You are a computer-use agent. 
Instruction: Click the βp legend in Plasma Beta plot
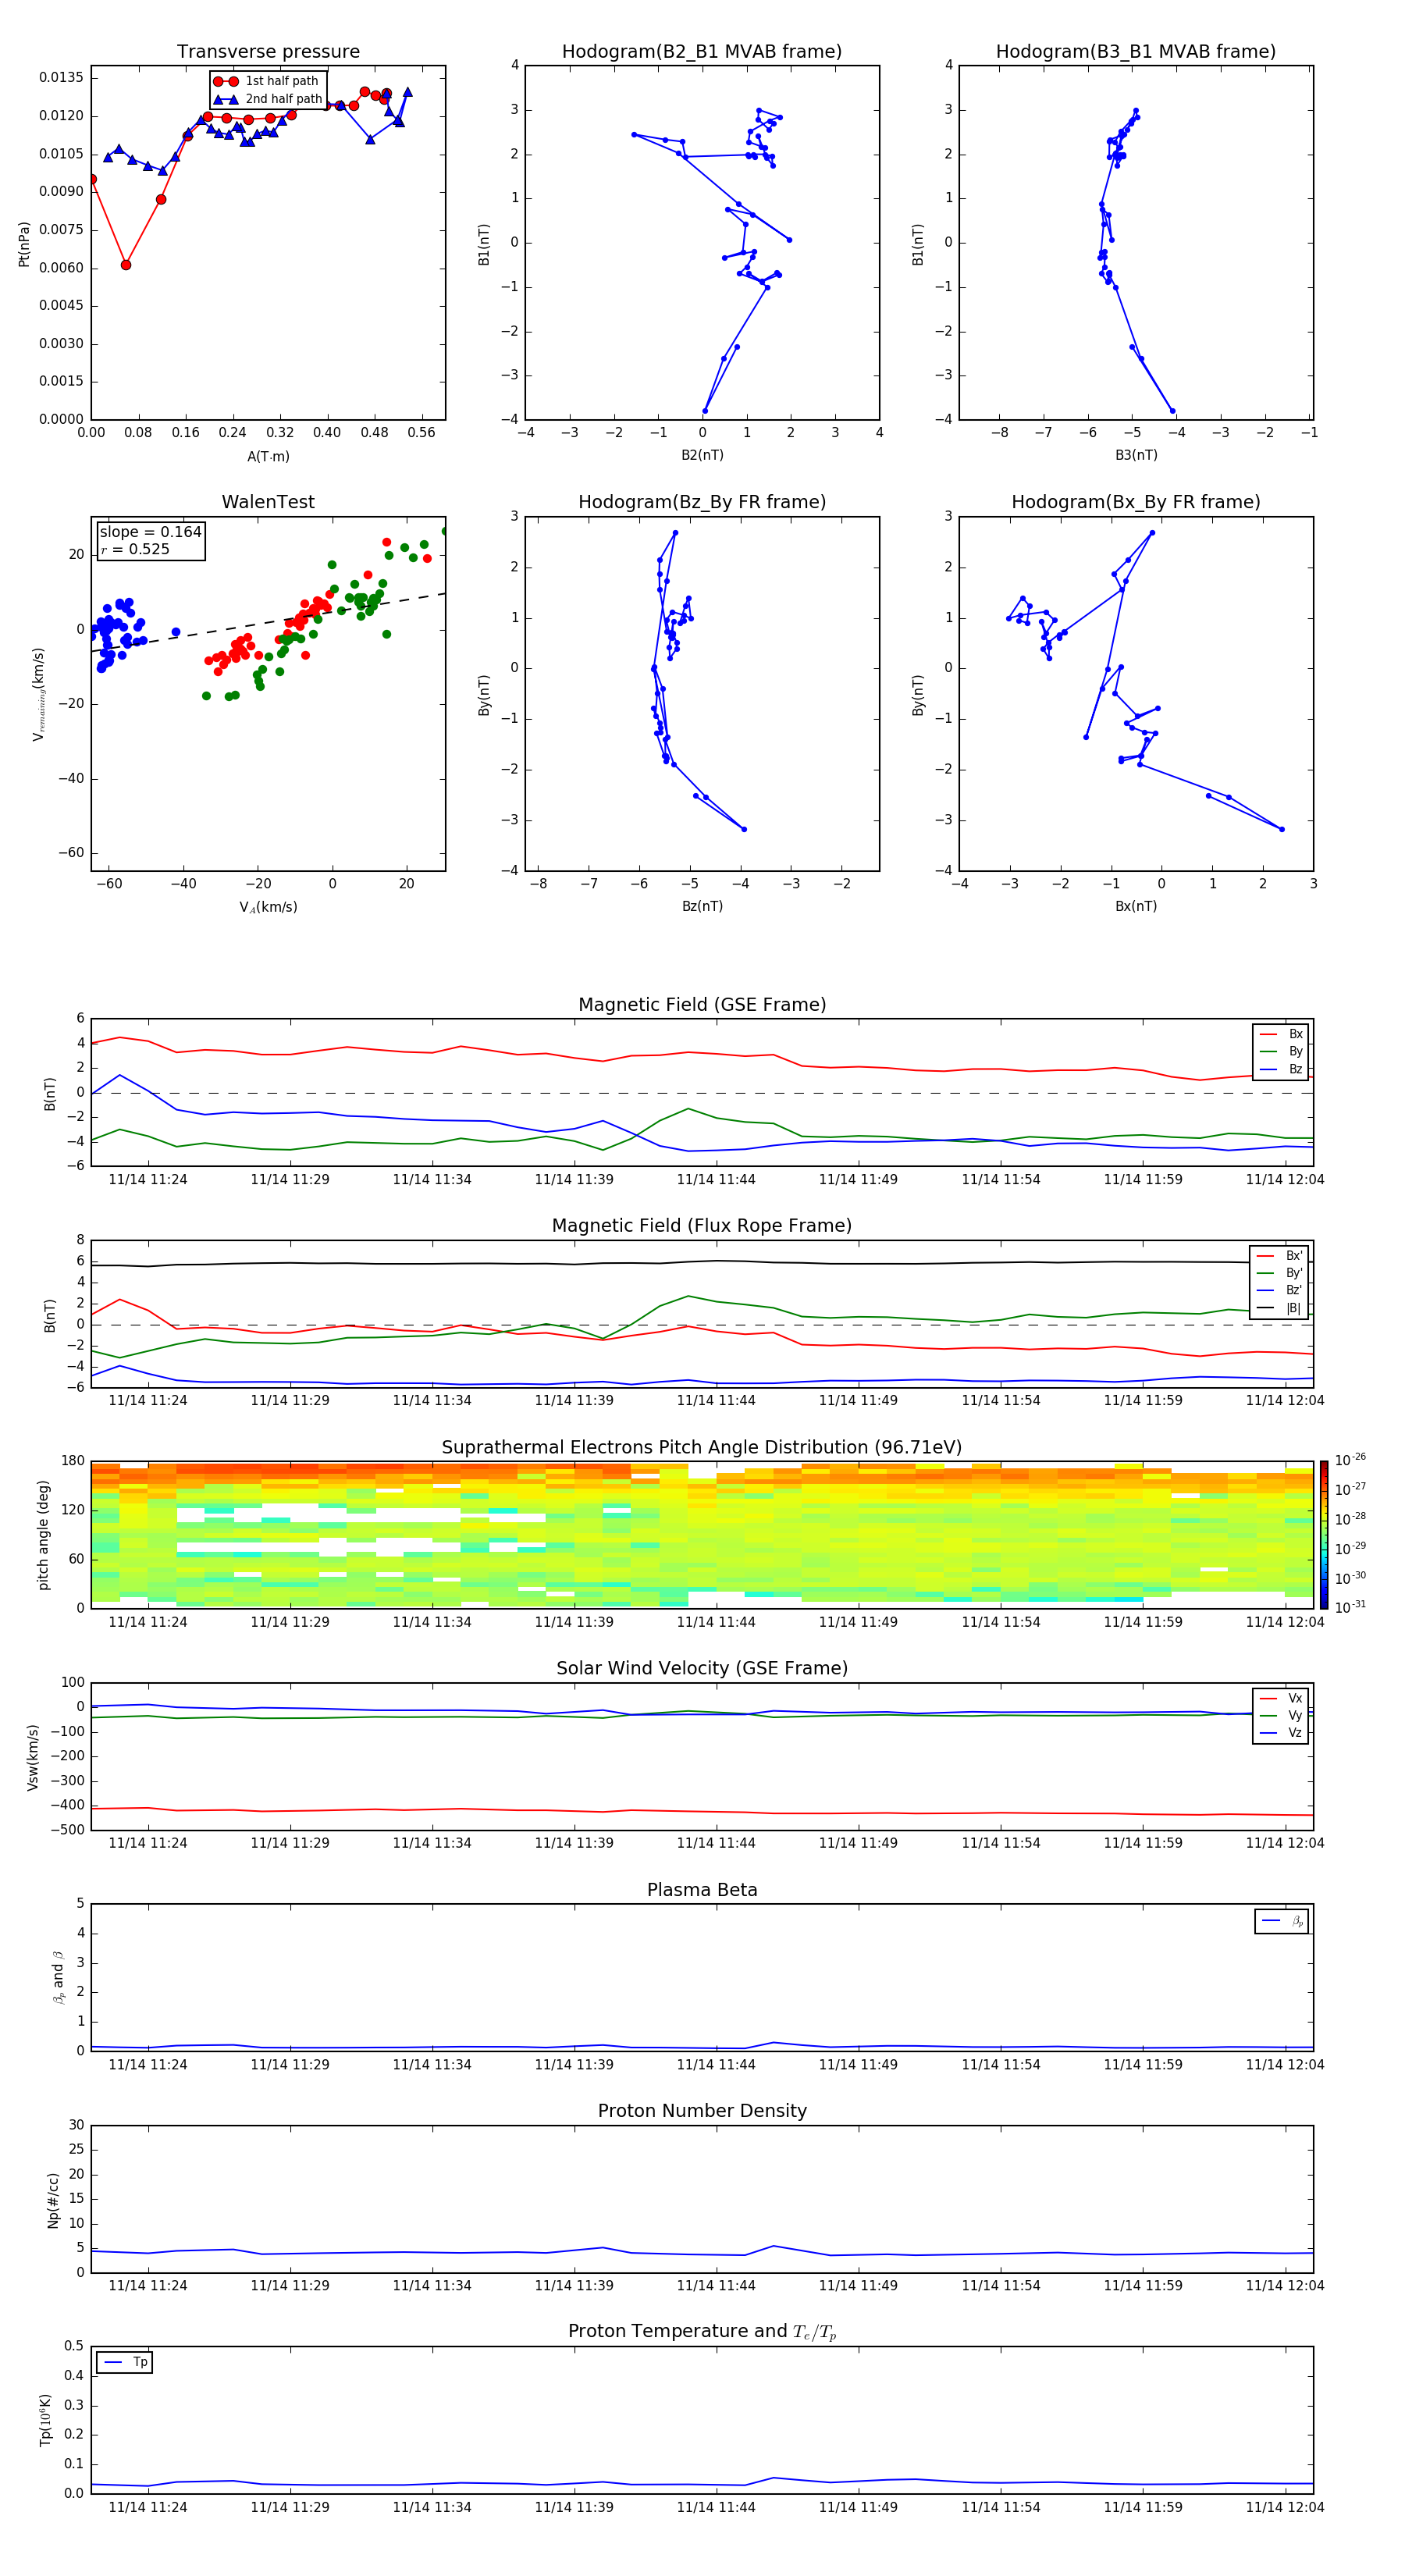[x=1282, y=1921]
